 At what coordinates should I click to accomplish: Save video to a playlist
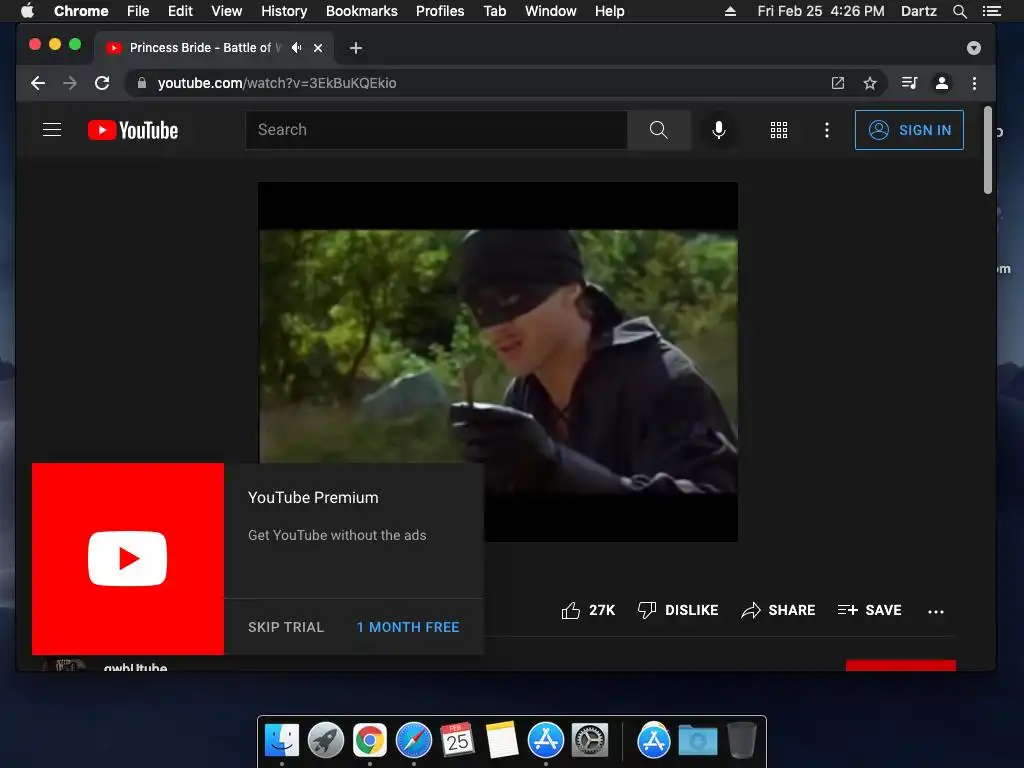(869, 610)
